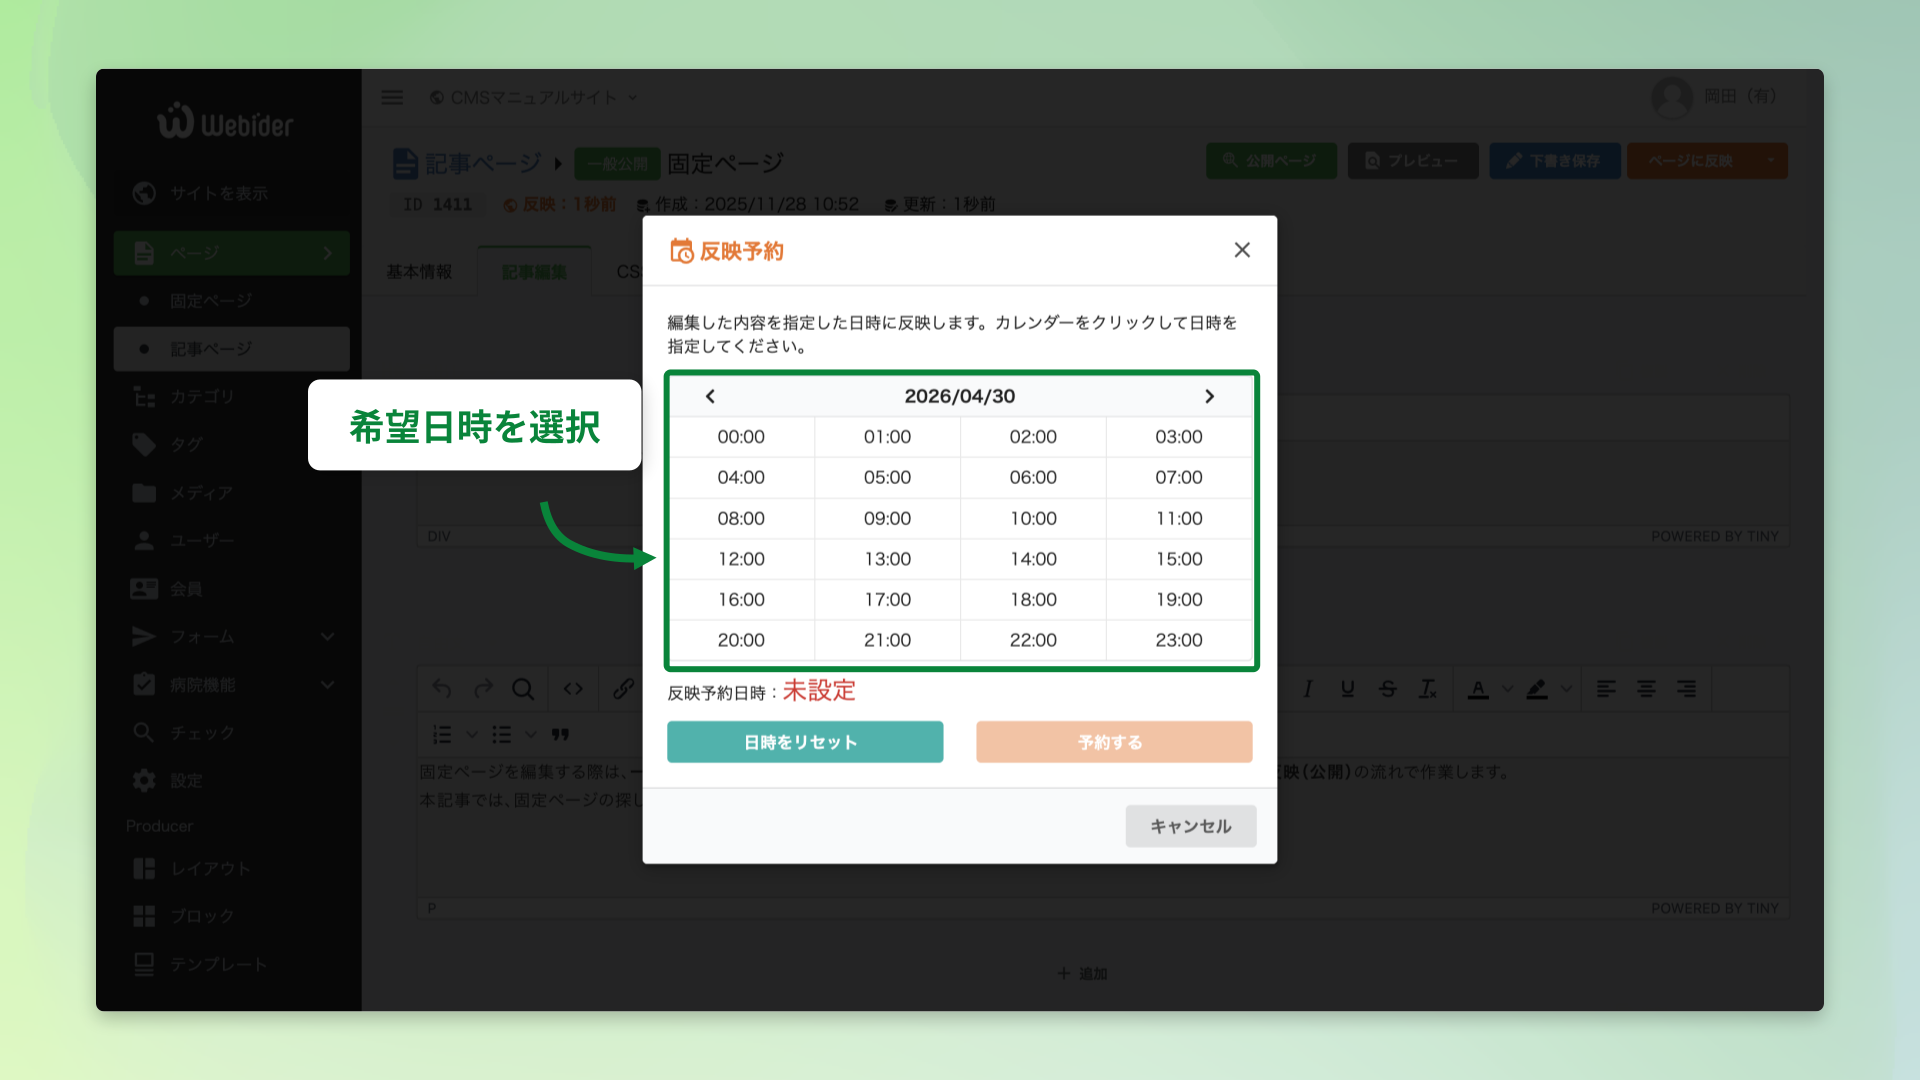Close the 反映予約 dialog
Screen dimensions: 1920x1080
pos(1242,250)
